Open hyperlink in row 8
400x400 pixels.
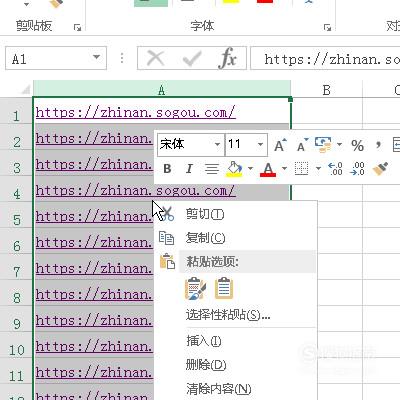pyautogui.click(x=94, y=295)
